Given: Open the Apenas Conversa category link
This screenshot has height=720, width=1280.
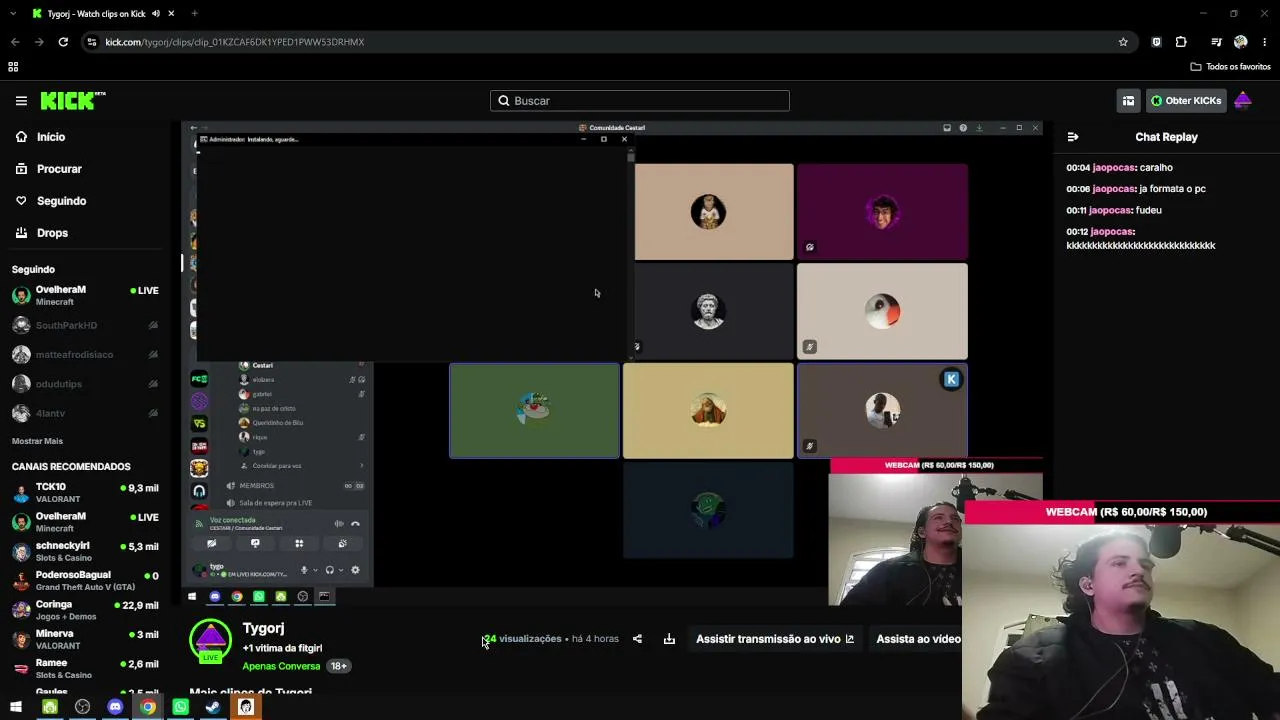Looking at the screenshot, I should coord(281,666).
